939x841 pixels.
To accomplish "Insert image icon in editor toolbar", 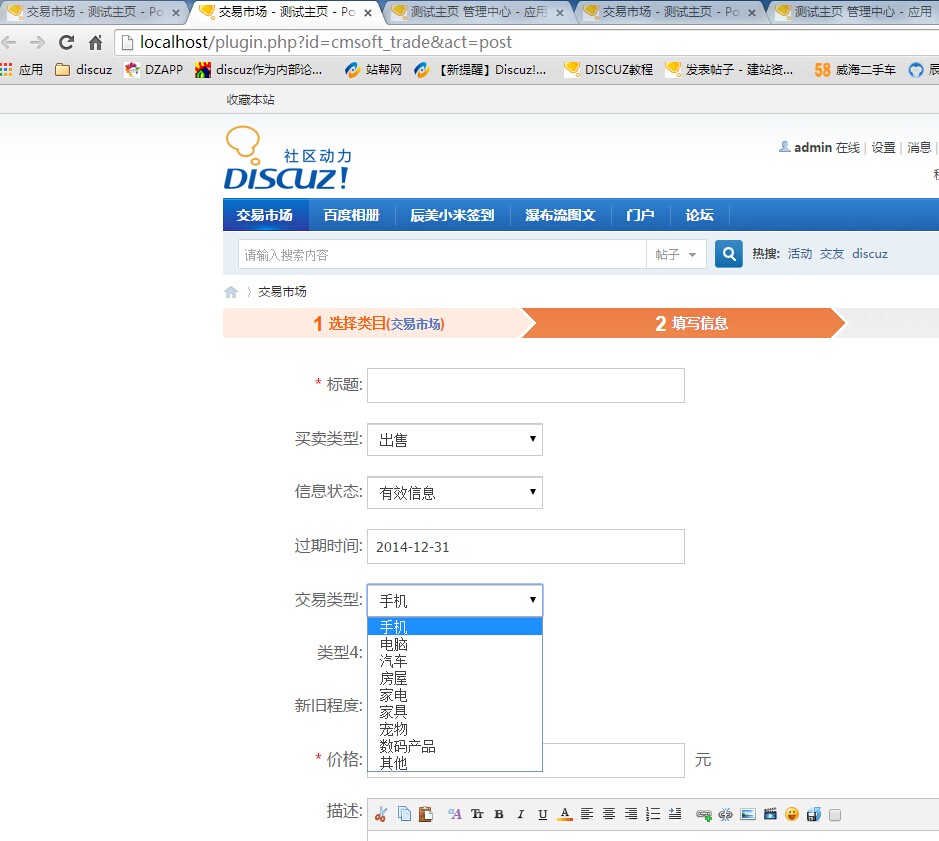I will click(748, 814).
